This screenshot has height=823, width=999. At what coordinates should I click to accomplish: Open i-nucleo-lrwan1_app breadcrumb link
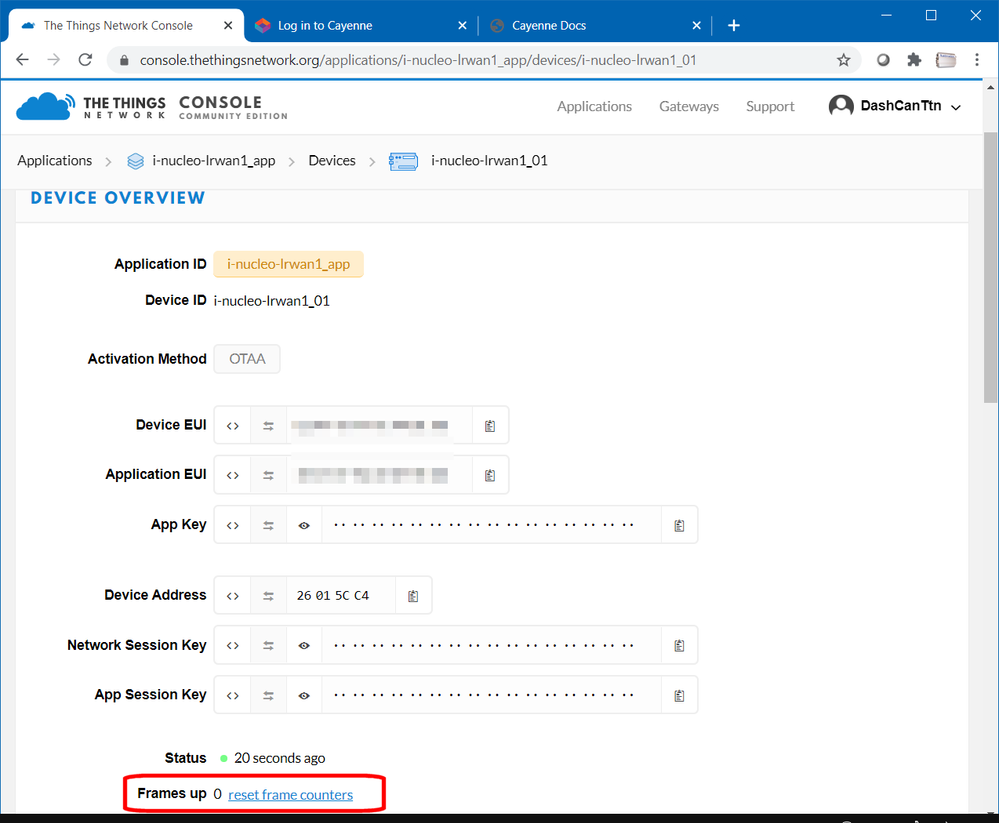[214, 161]
